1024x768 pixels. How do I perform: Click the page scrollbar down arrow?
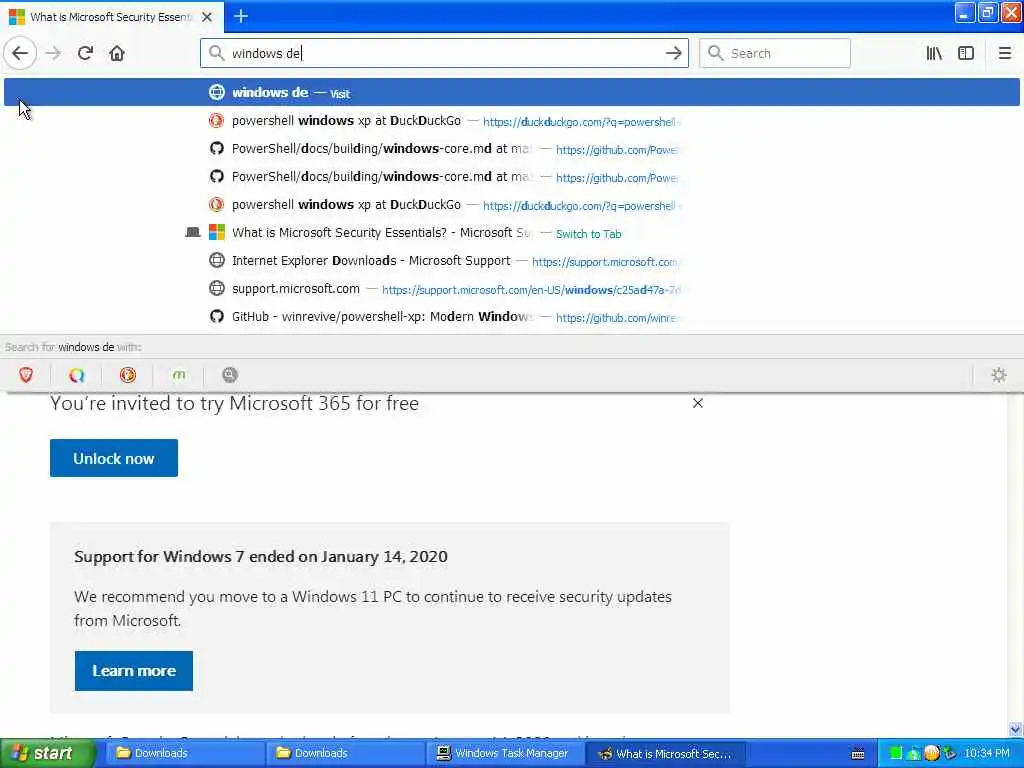[x=1016, y=729]
